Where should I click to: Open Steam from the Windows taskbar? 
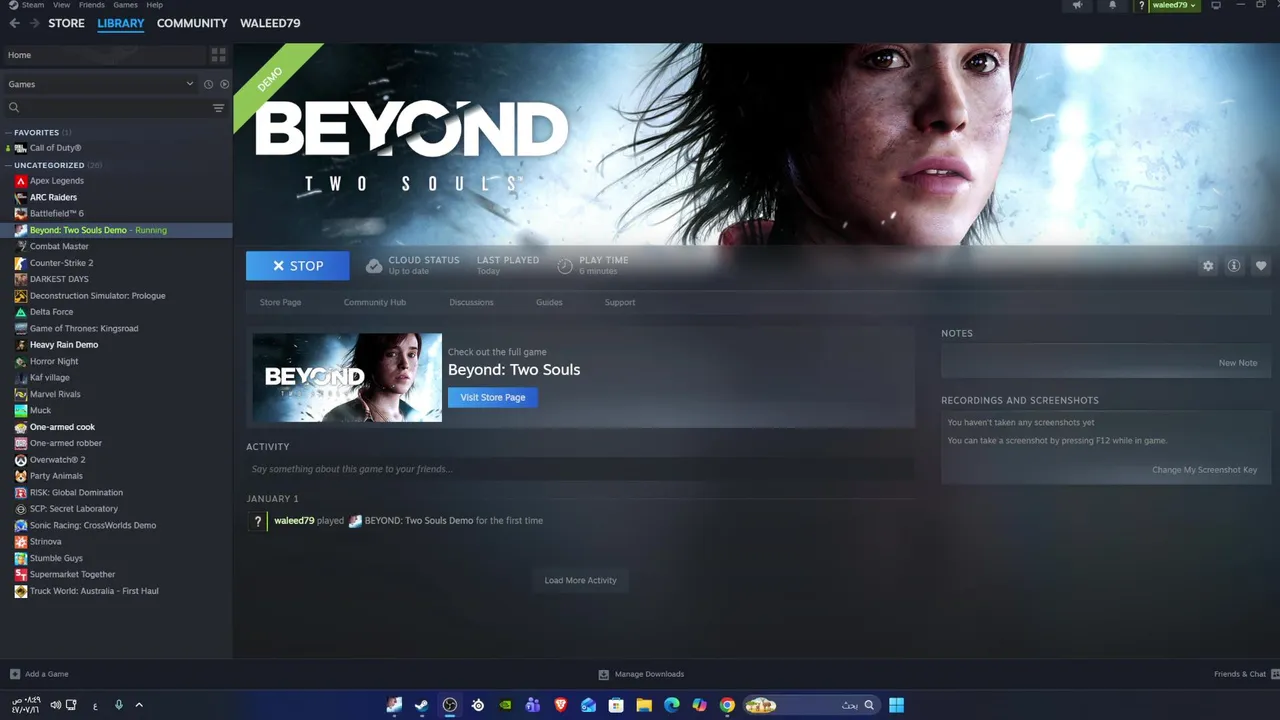(422, 705)
